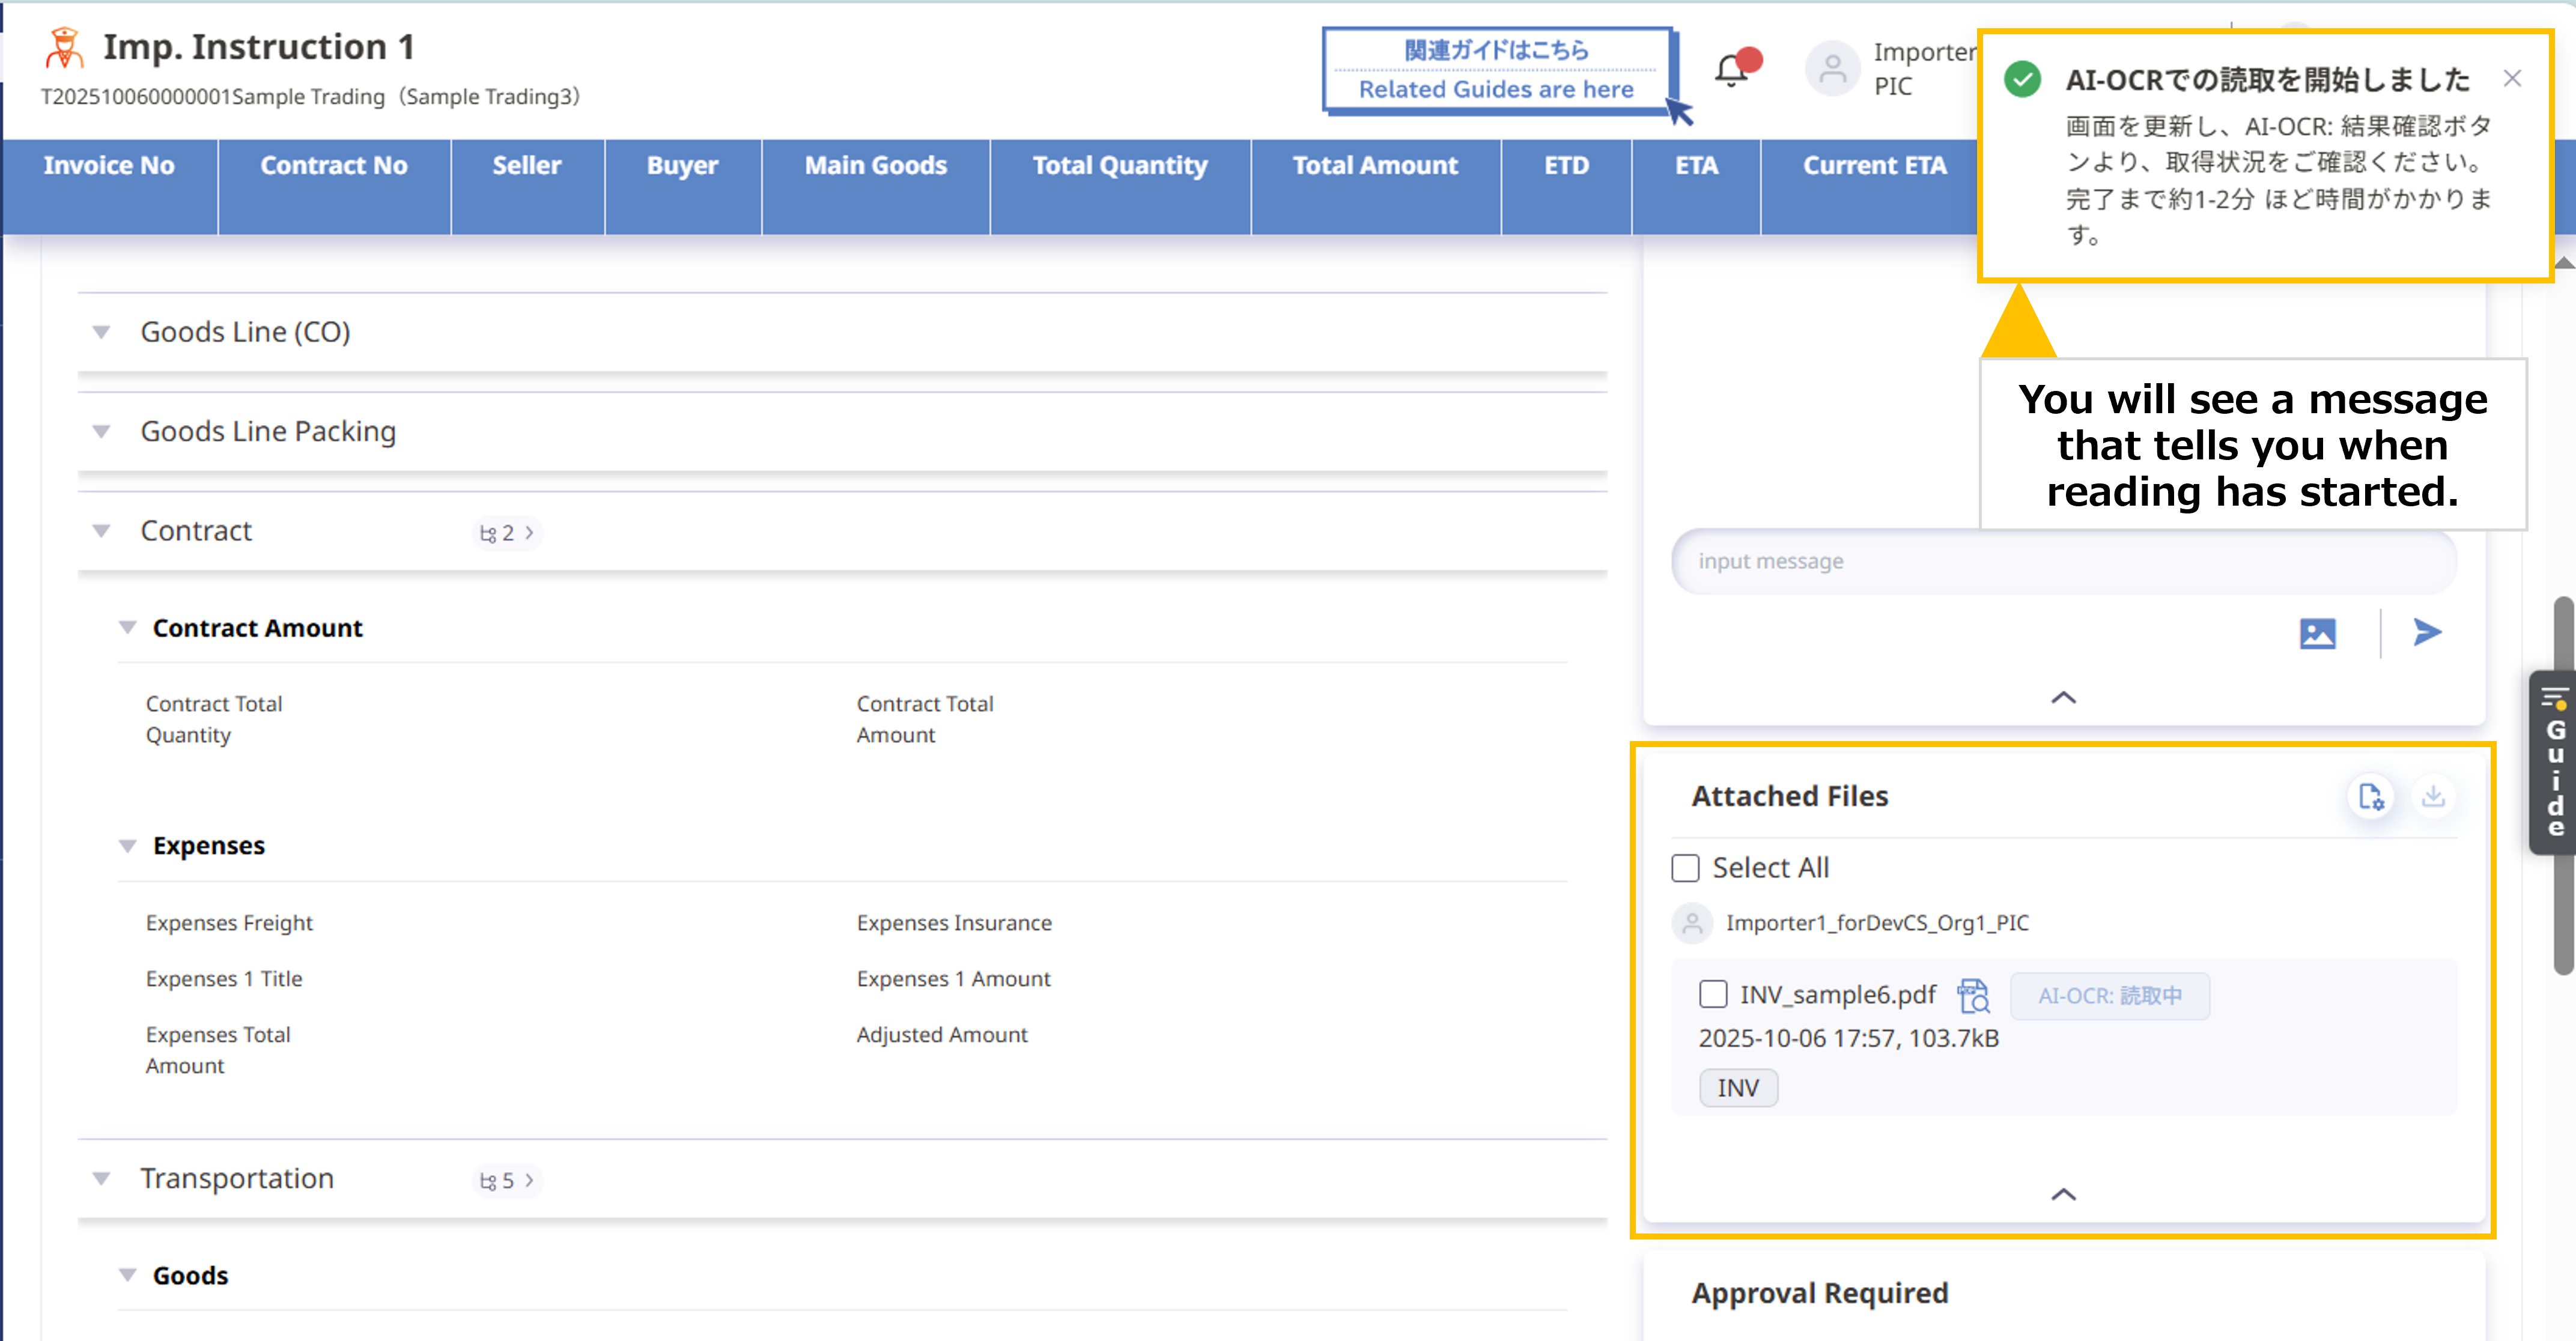Click the Adjusted Amount label
Viewport: 2576px width, 1341px height.
[x=942, y=1035]
